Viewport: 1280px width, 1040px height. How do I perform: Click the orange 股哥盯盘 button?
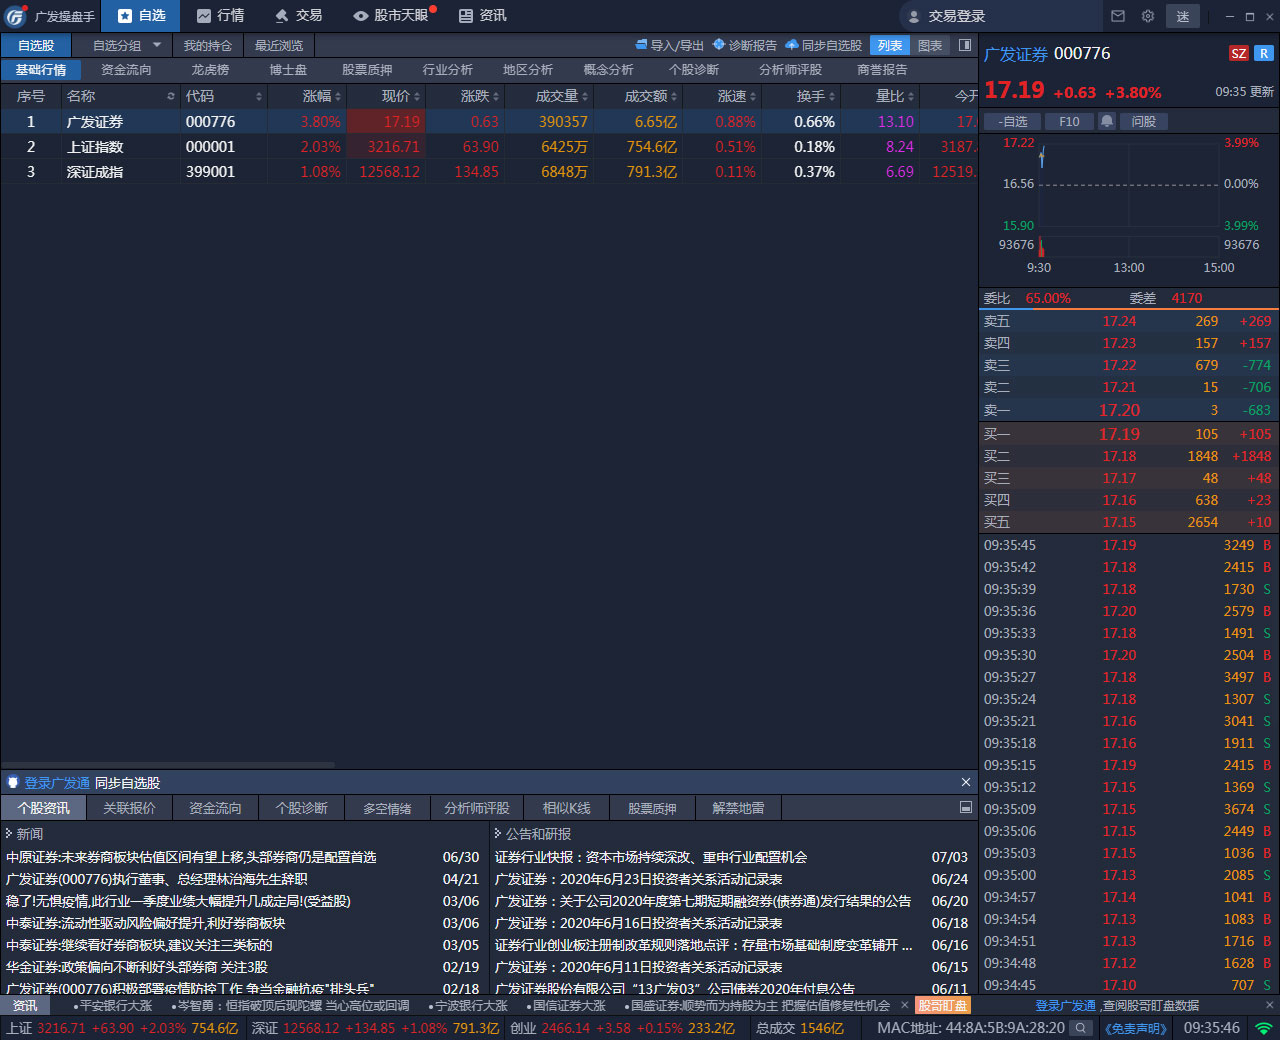pos(943,1005)
